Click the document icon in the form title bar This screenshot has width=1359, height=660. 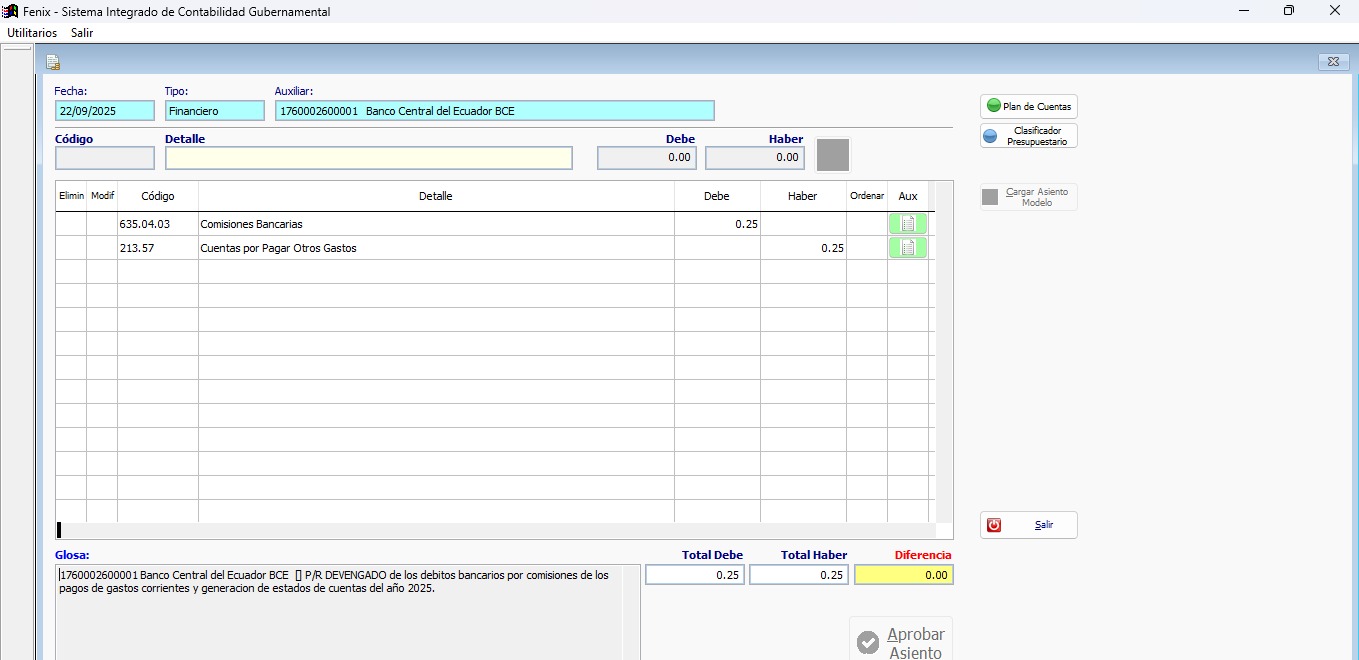53,62
